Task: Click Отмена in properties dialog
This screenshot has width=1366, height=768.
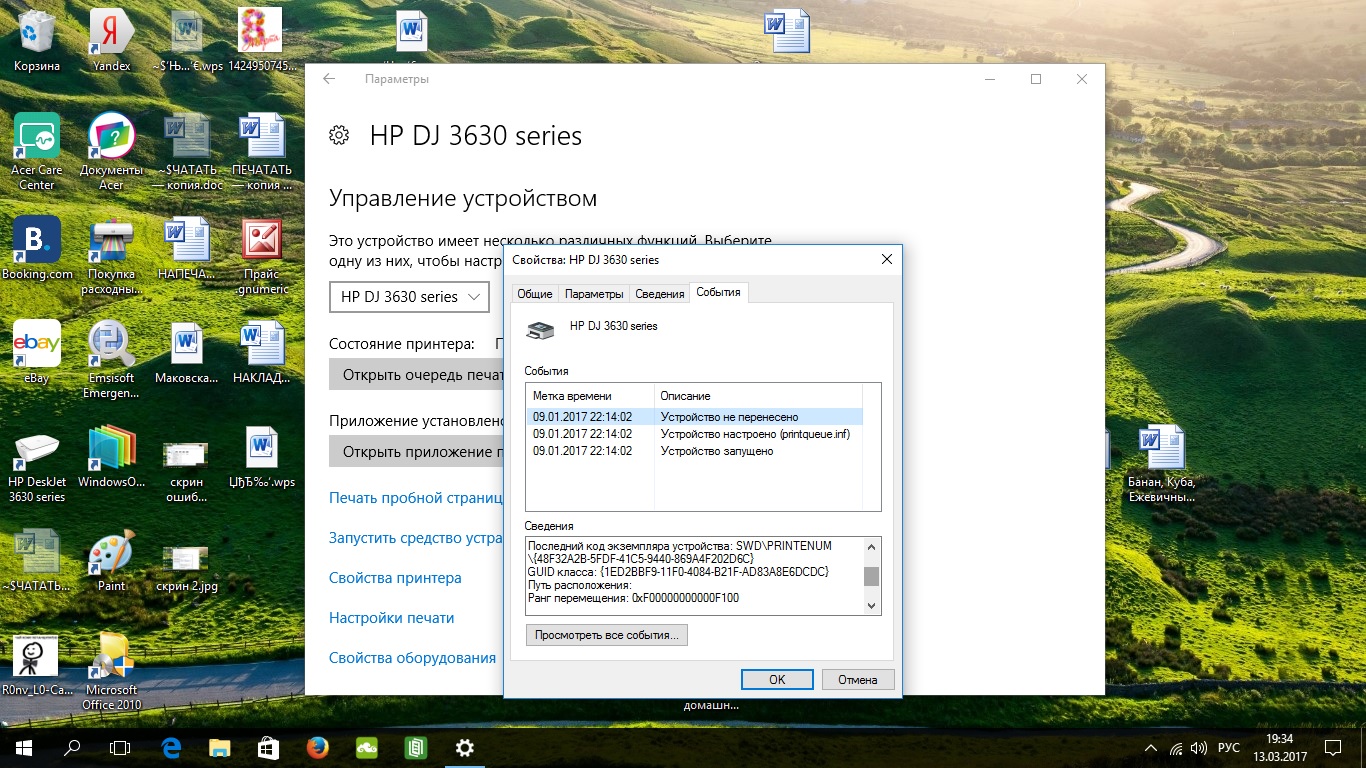Action: coord(858,680)
